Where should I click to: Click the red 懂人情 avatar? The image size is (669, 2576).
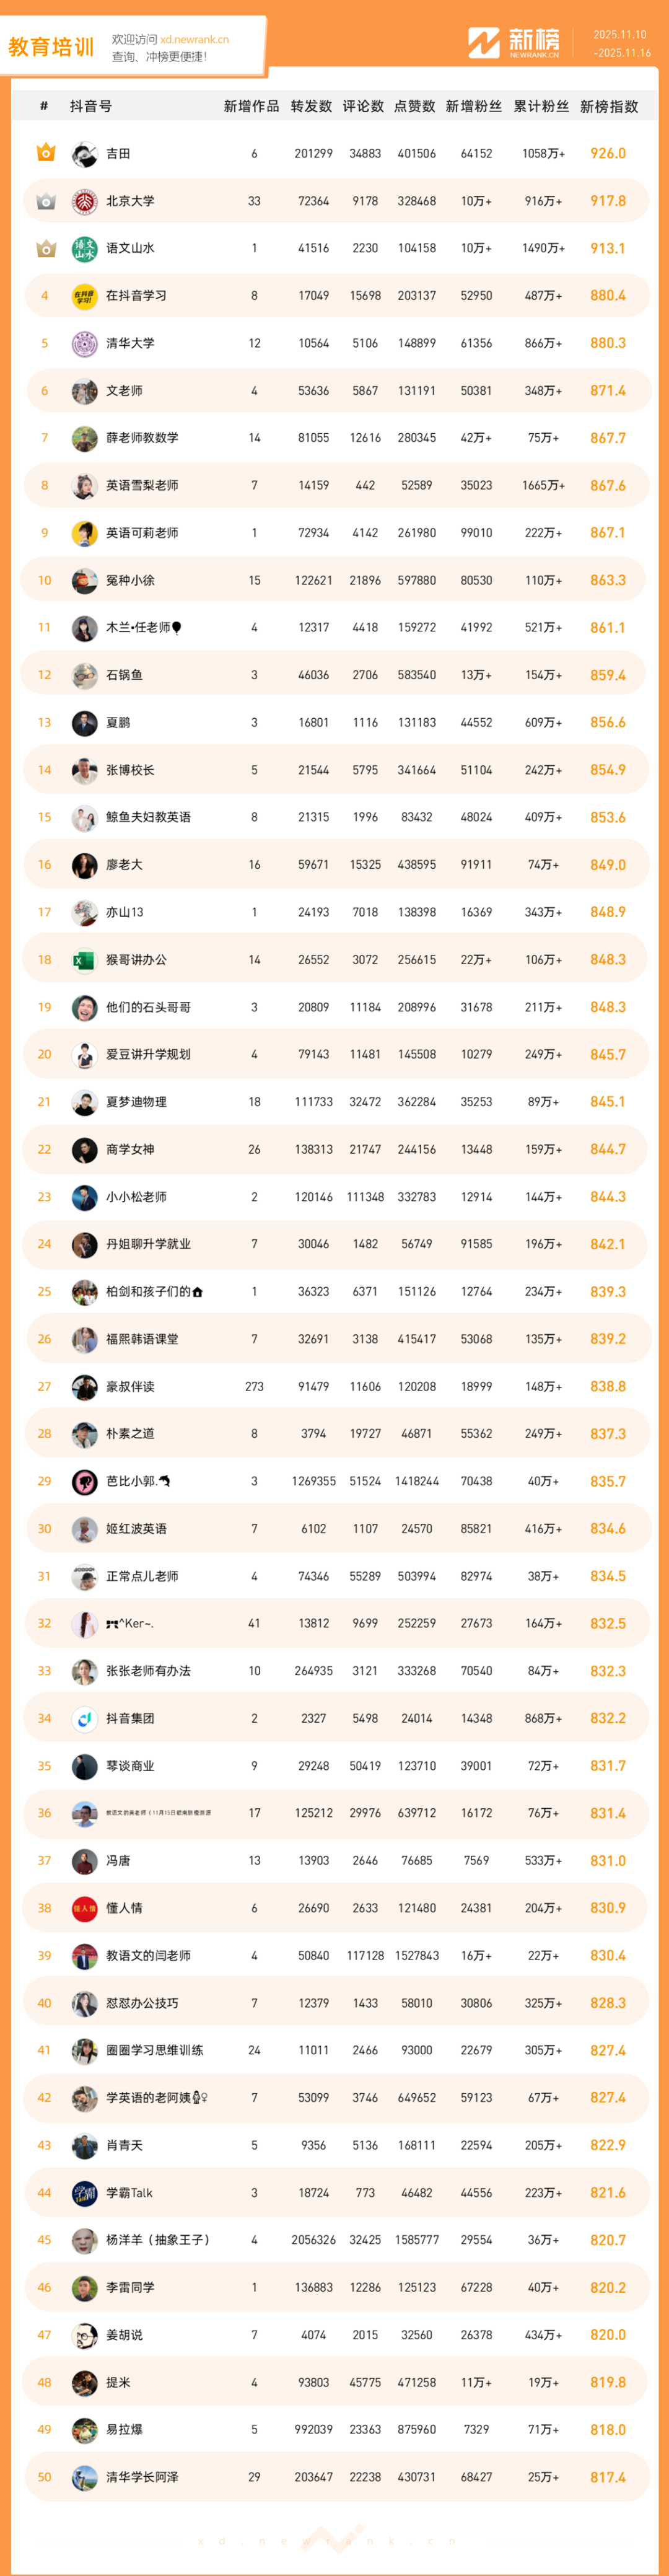84,1908
